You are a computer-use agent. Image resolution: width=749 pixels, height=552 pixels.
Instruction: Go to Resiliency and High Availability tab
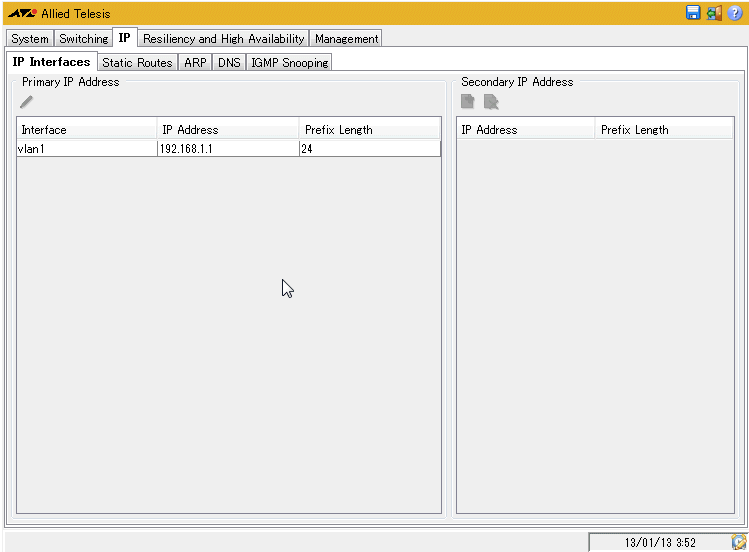tap(223, 39)
